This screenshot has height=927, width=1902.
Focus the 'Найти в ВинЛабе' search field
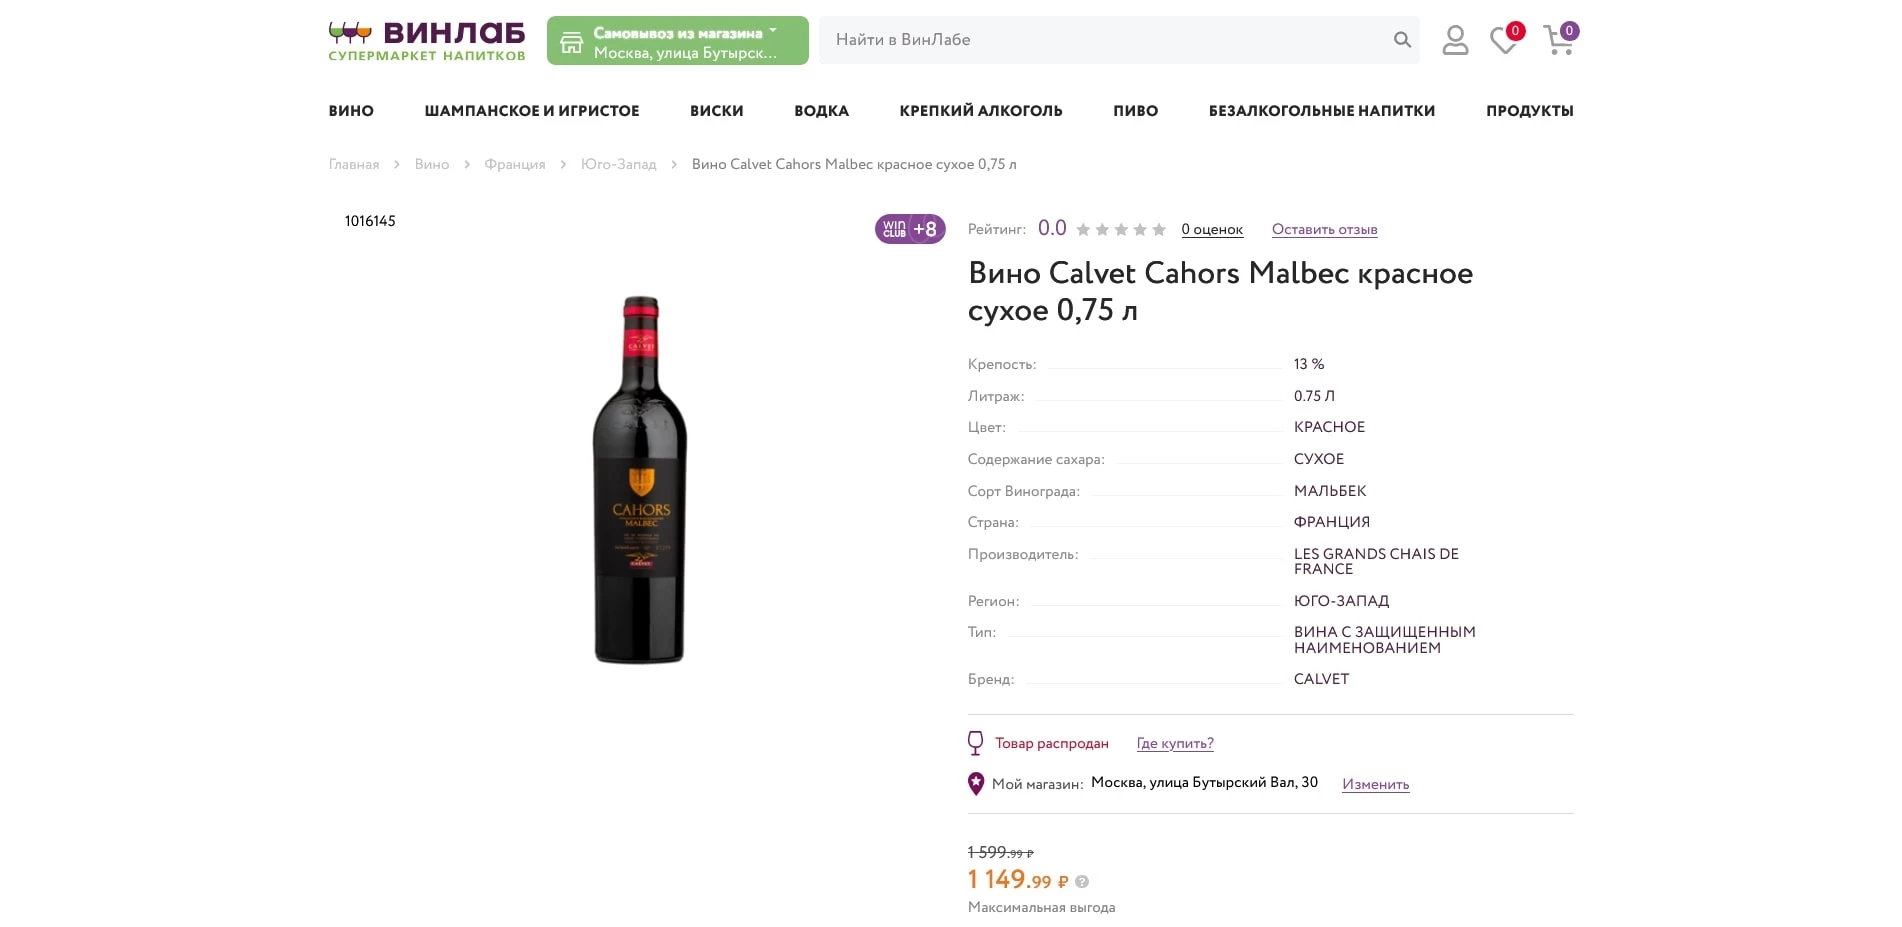(x=1100, y=40)
